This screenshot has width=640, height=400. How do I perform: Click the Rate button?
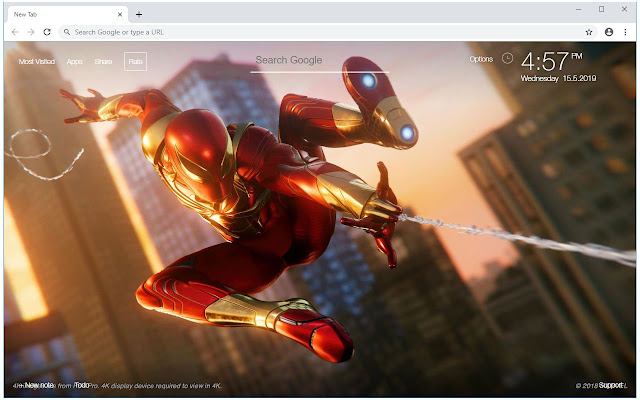(136, 62)
